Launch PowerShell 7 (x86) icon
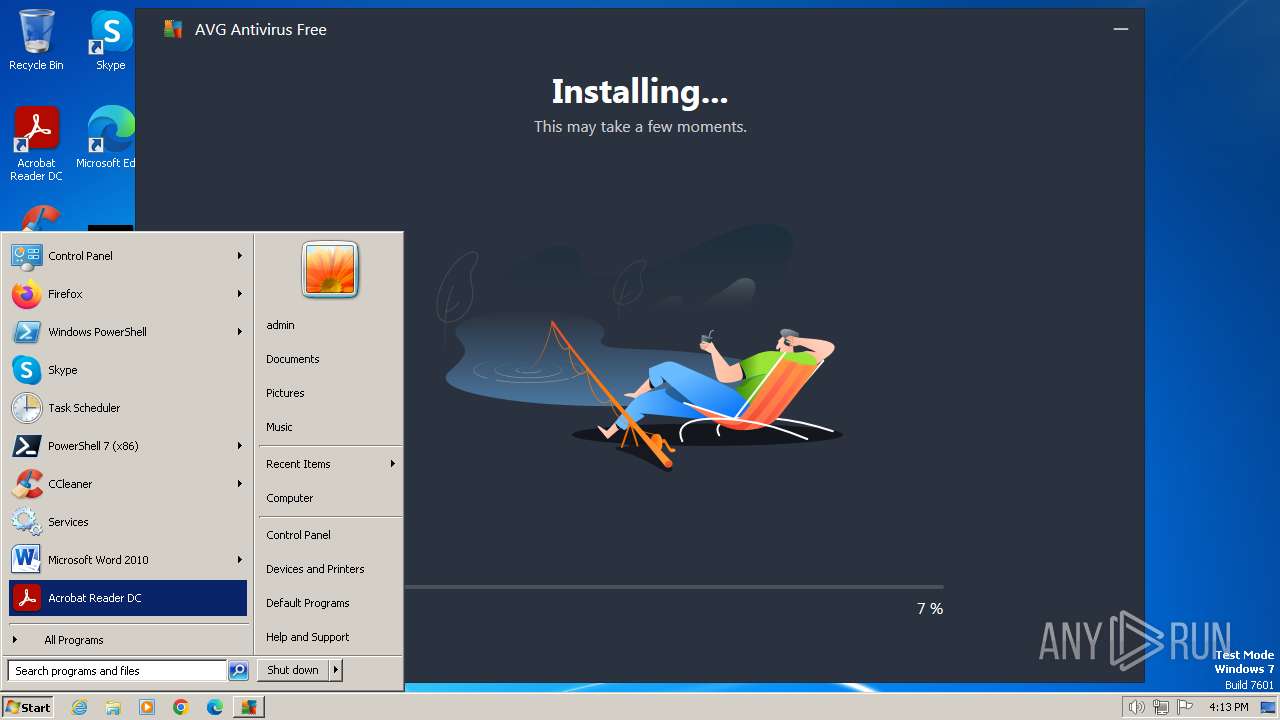The image size is (1280, 720). pyautogui.click(x=26, y=446)
